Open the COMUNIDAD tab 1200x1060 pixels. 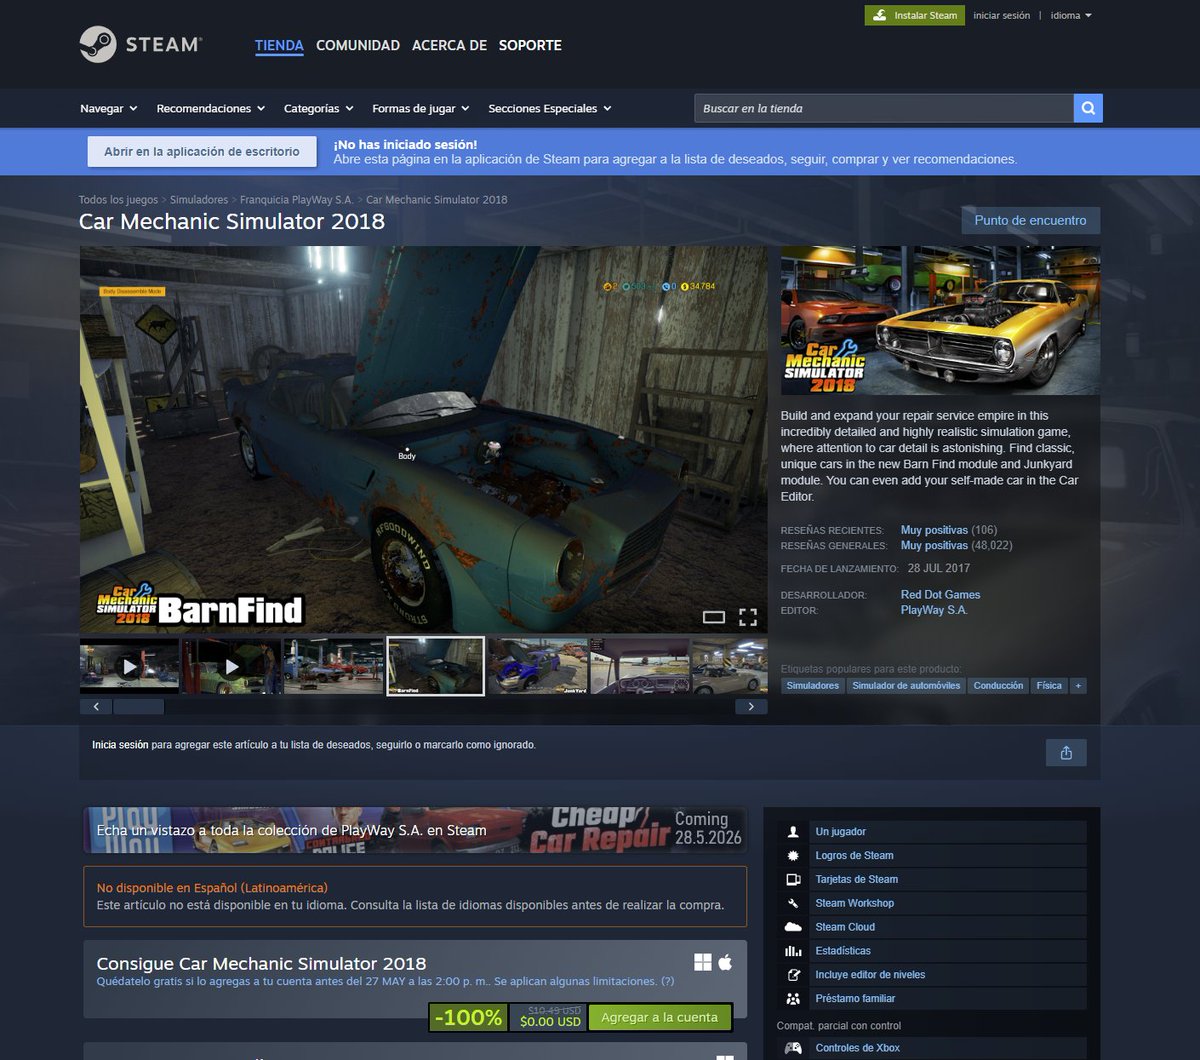pos(358,45)
